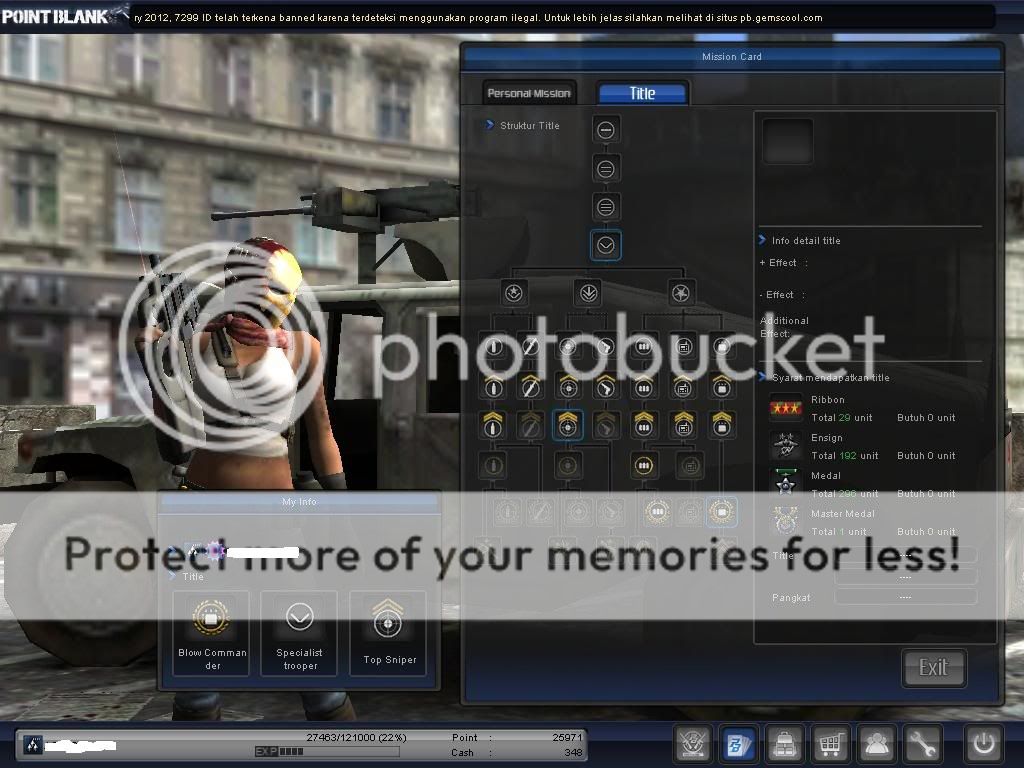This screenshot has height=768, width=1024.
Task: Switch to the Title tab
Action: tap(643, 93)
